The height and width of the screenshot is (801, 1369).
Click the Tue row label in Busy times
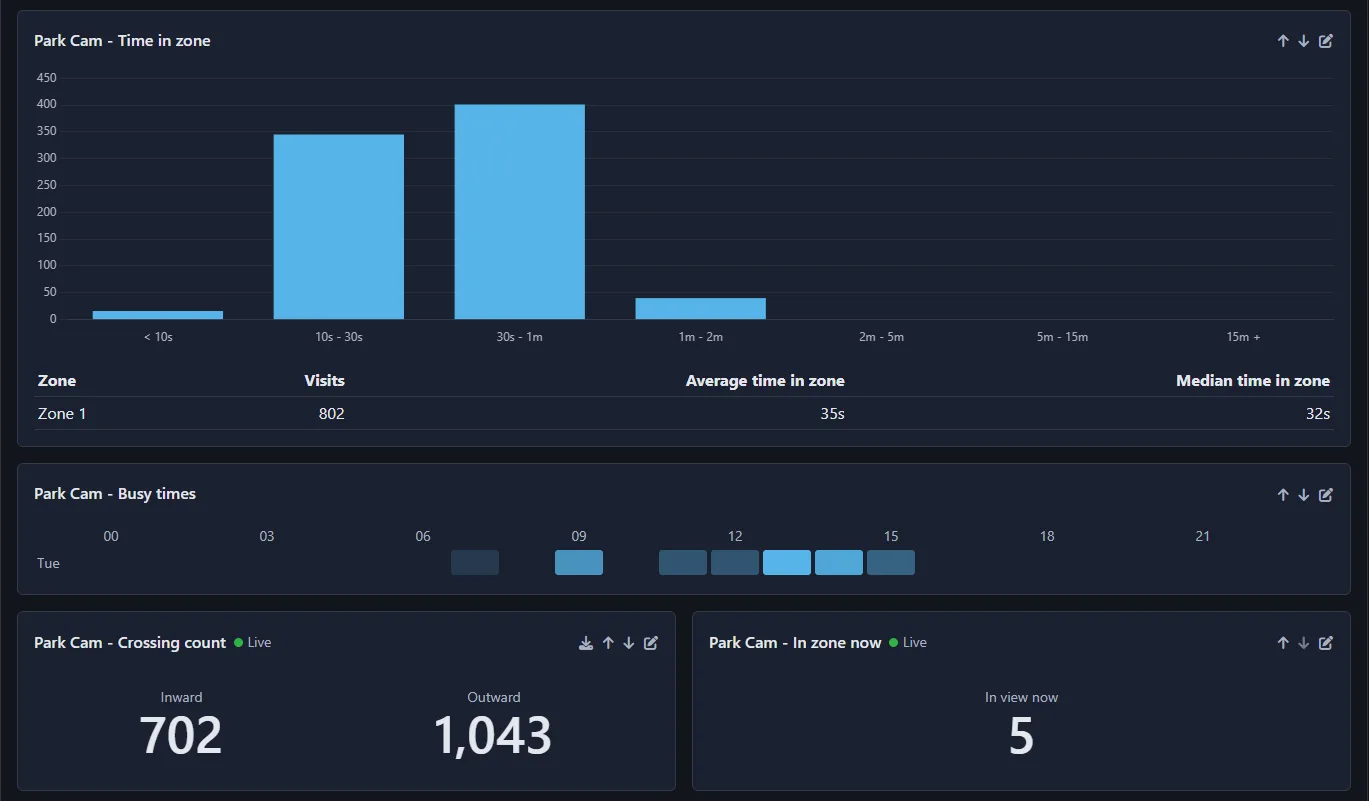pos(48,563)
